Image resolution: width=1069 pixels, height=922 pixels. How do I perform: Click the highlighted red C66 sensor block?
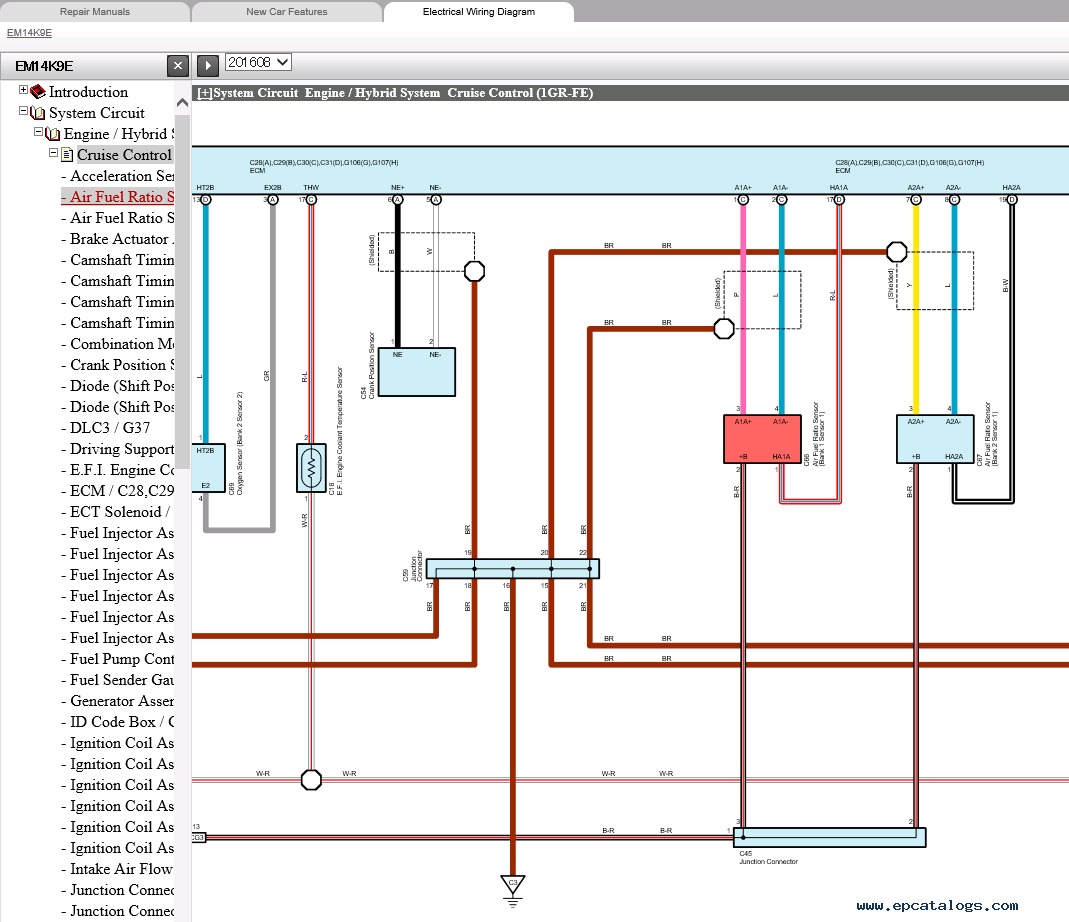pyautogui.click(x=763, y=439)
